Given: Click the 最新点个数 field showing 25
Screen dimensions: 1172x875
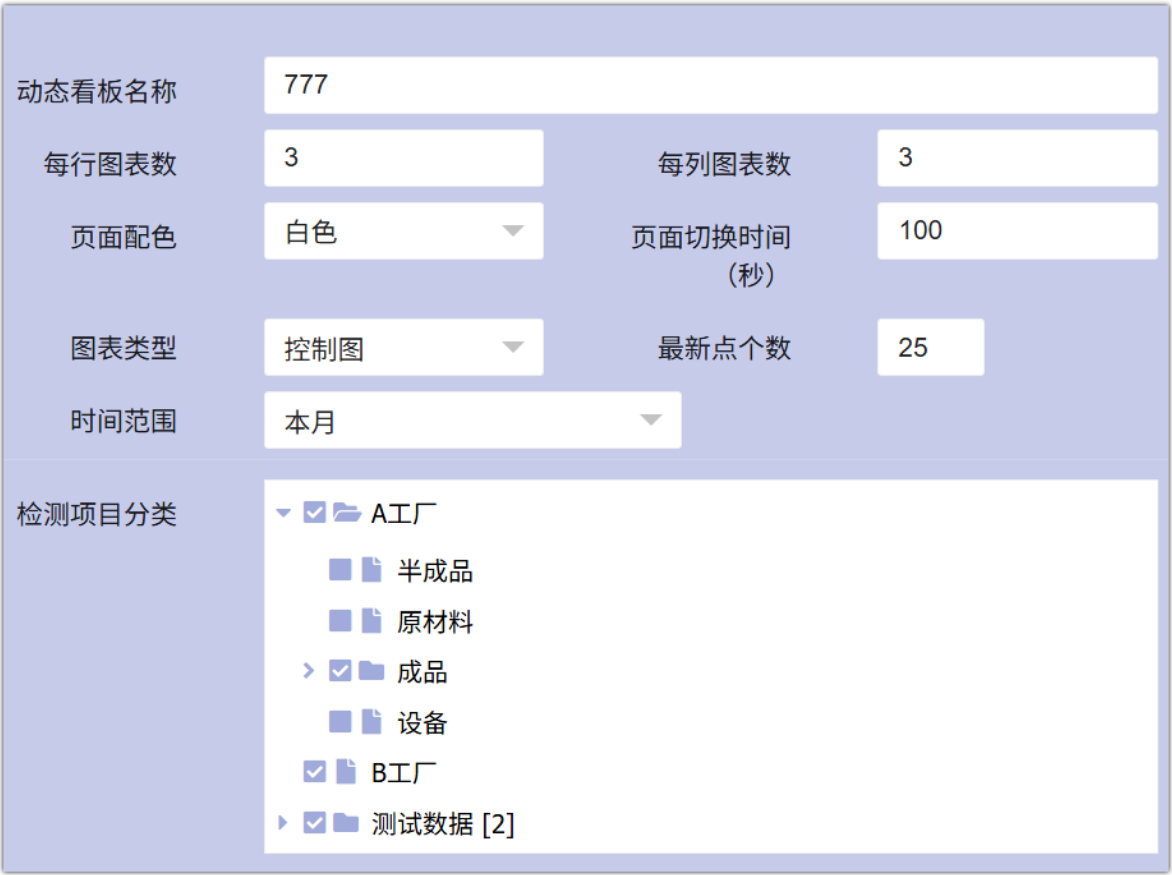Looking at the screenshot, I should pos(930,348).
